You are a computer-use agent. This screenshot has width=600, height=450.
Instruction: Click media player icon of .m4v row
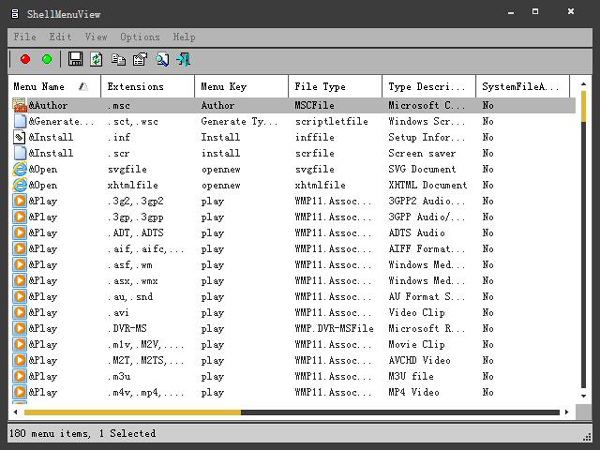[20, 392]
